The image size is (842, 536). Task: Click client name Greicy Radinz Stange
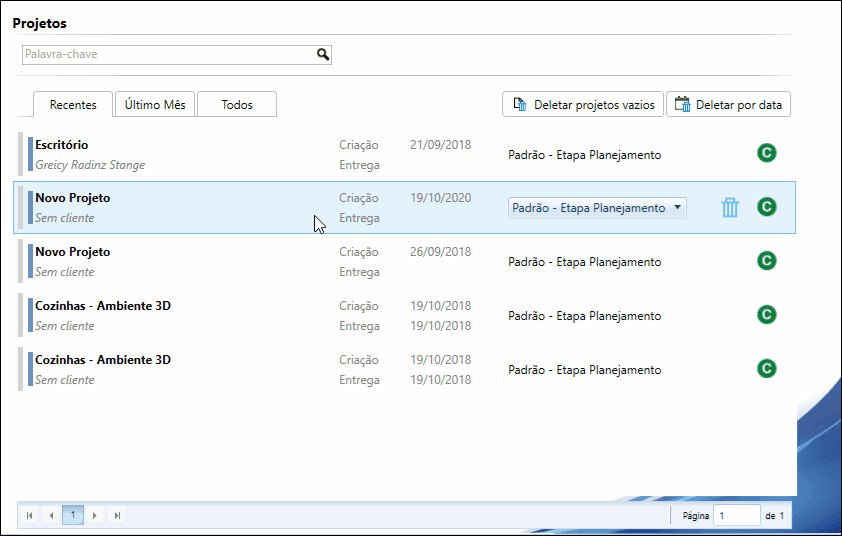point(90,165)
